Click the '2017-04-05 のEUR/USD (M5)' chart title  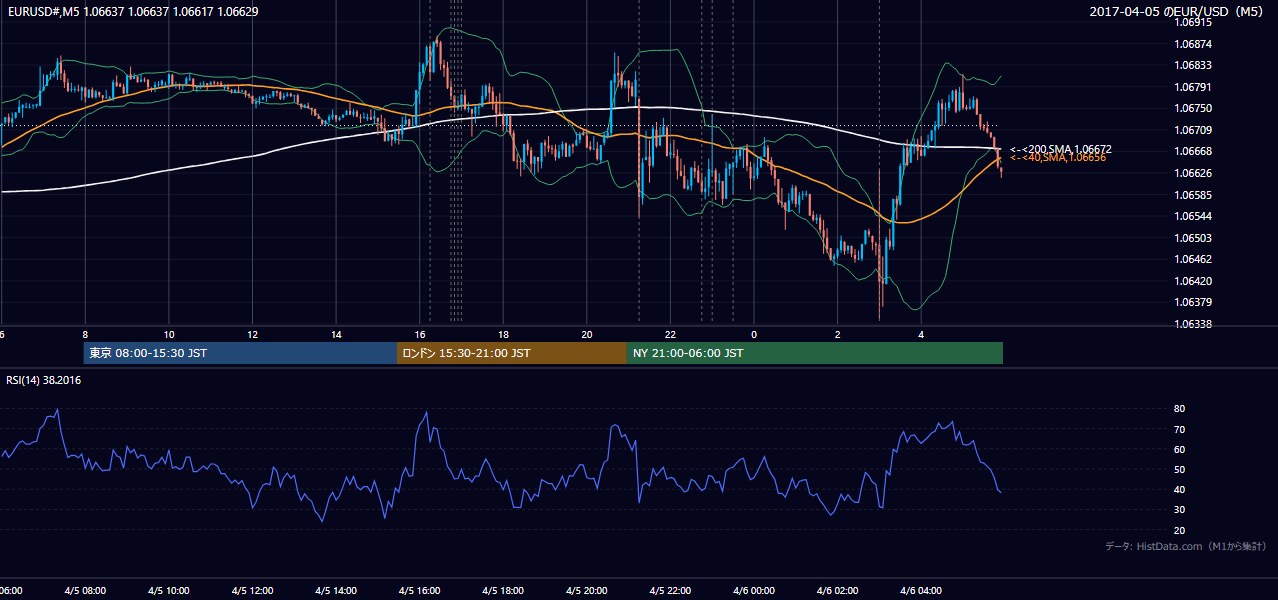(1178, 12)
